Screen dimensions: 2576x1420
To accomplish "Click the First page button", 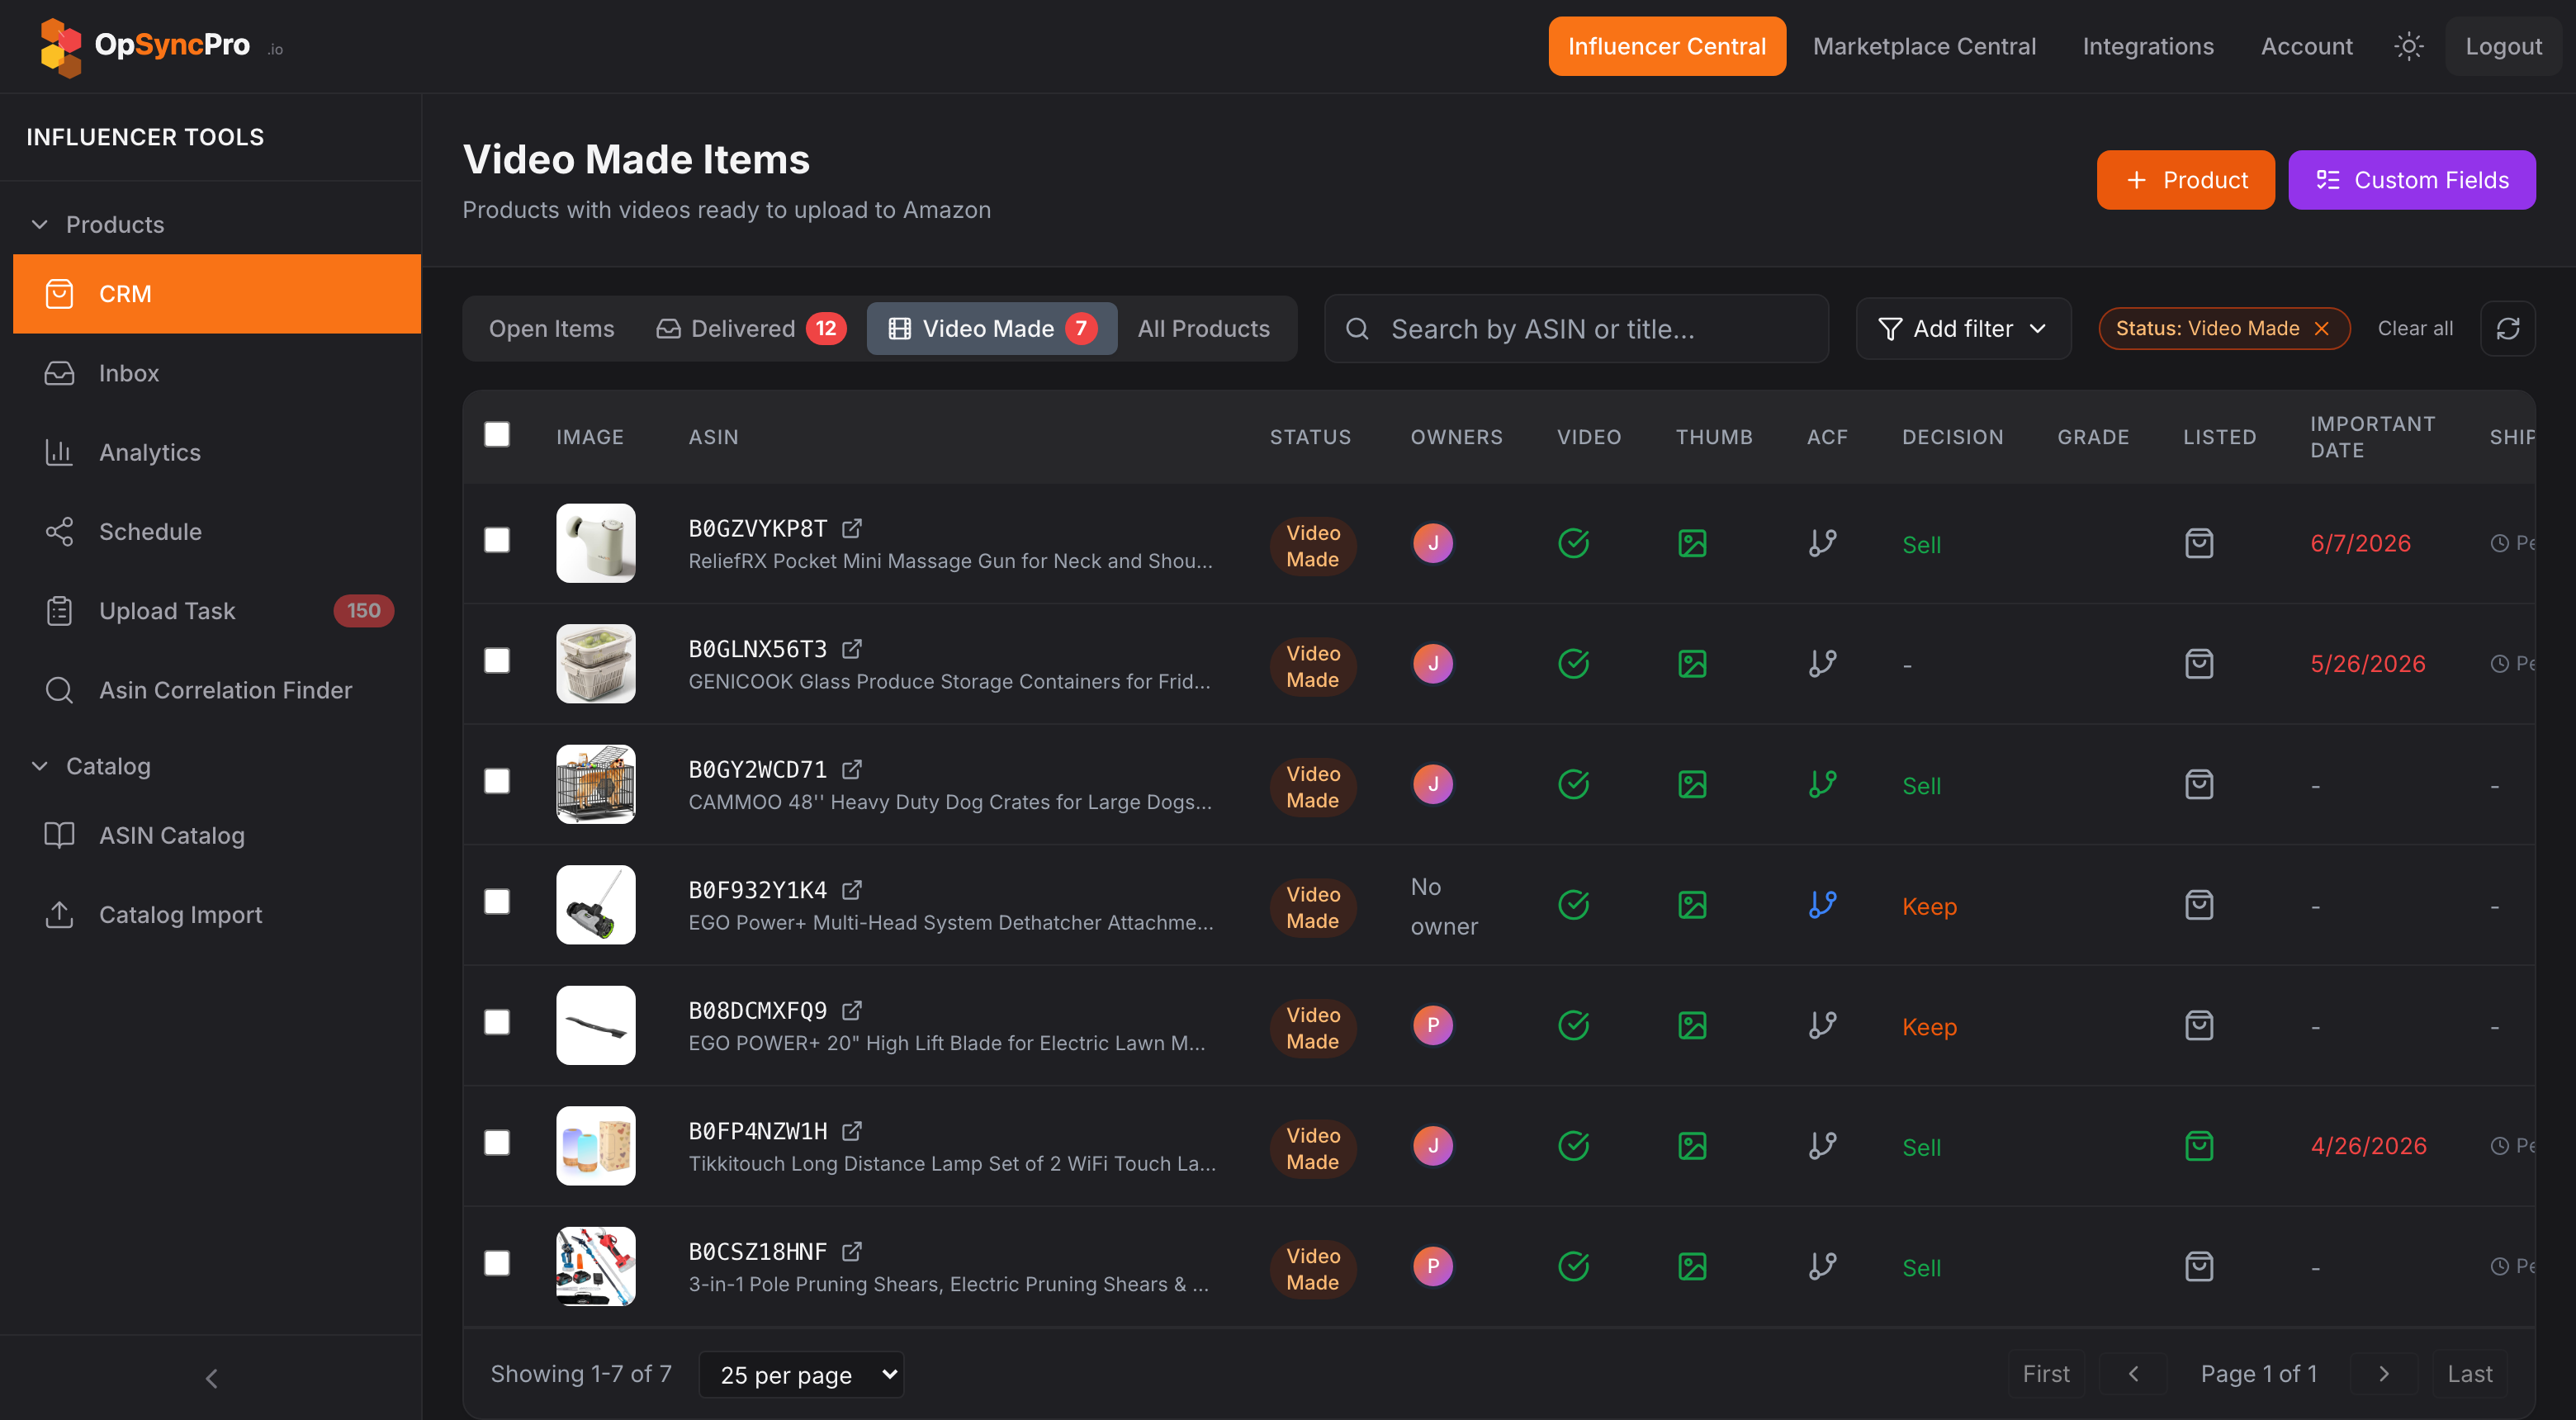I will click(2045, 1374).
